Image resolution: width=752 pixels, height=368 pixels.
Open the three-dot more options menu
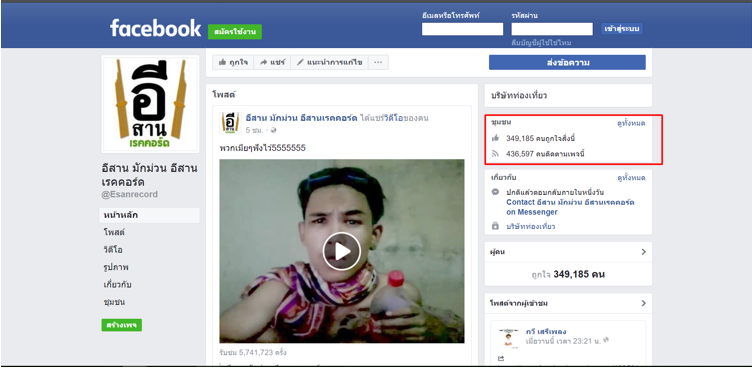pos(378,62)
